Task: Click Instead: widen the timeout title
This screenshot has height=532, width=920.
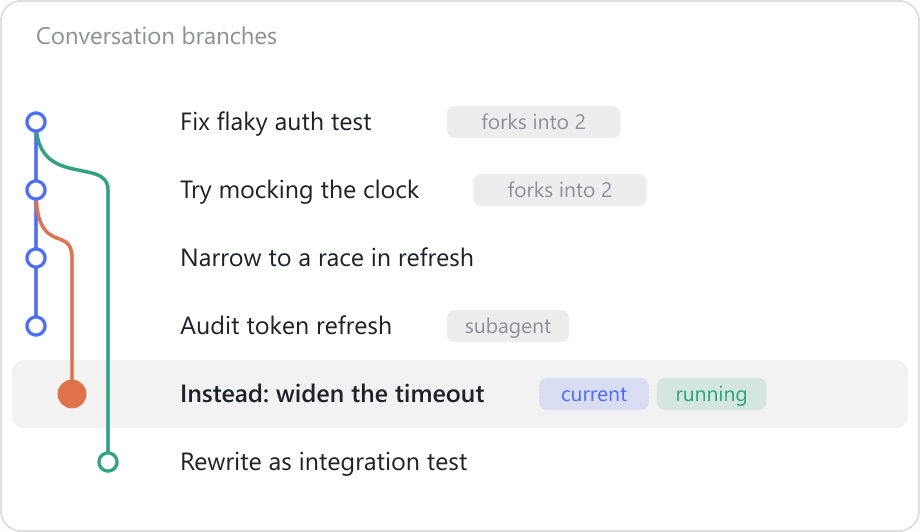Action: tap(332, 394)
